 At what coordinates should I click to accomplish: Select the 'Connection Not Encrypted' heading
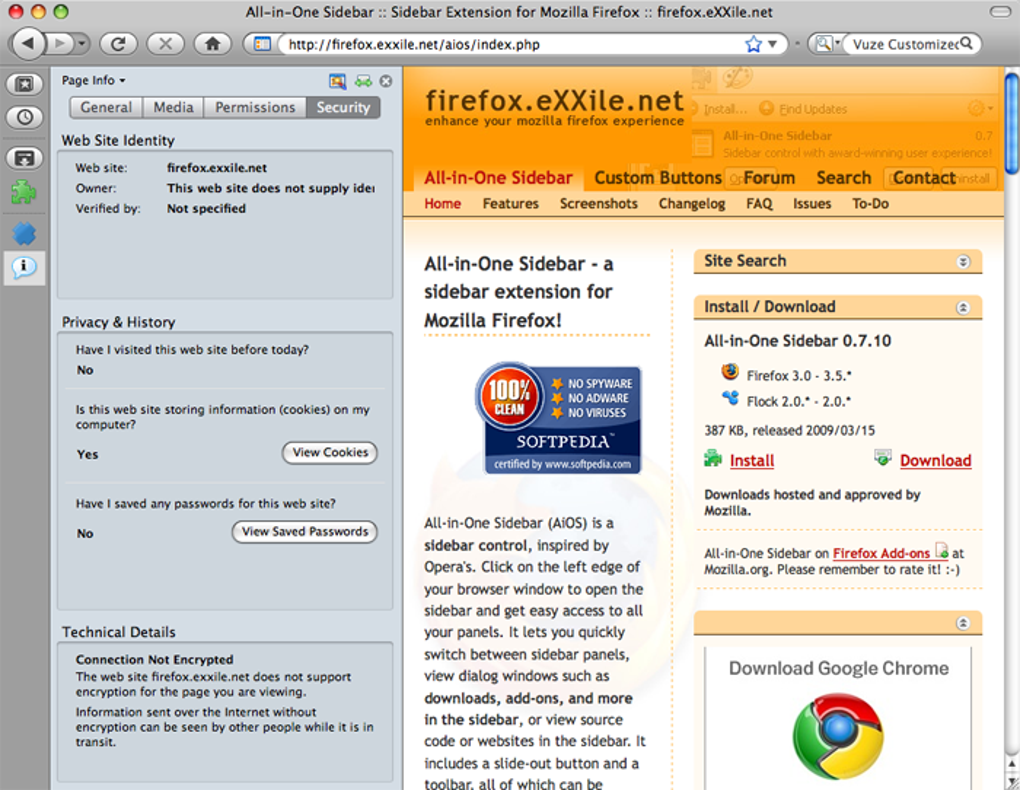tap(154, 660)
